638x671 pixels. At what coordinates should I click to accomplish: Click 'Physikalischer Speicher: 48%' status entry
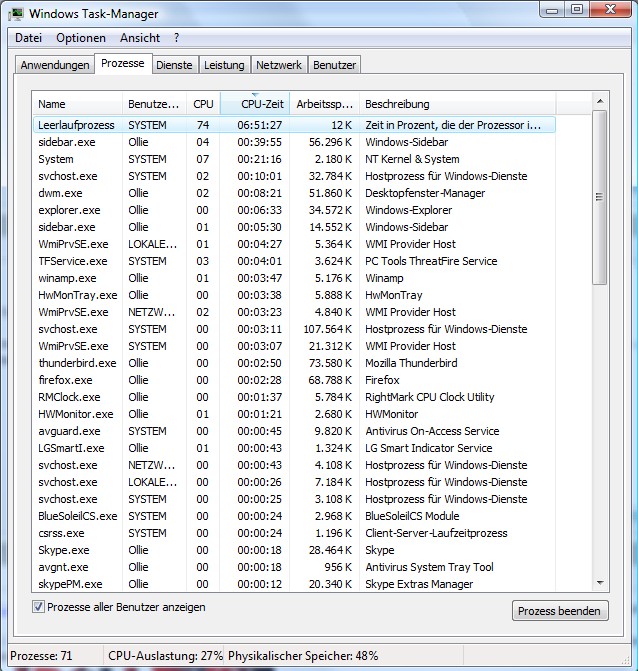(303, 656)
